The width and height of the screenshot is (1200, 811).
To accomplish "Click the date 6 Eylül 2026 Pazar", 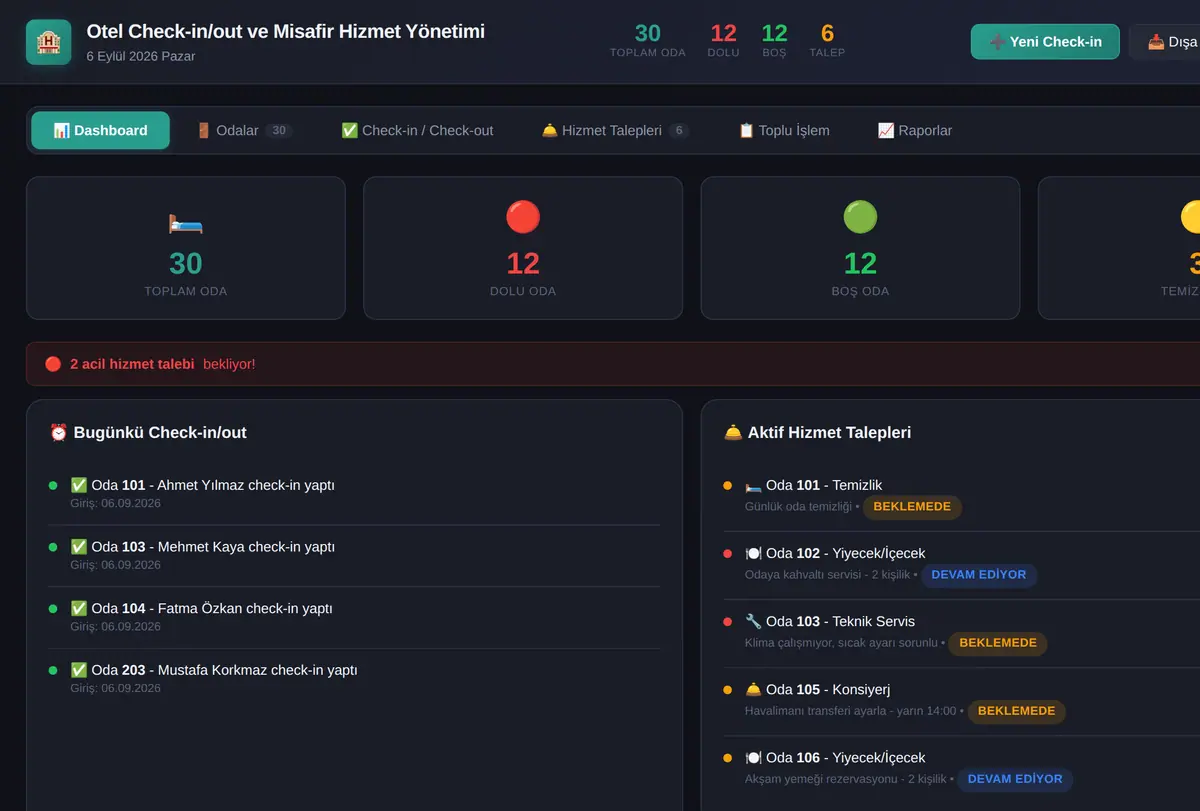I will click(141, 56).
